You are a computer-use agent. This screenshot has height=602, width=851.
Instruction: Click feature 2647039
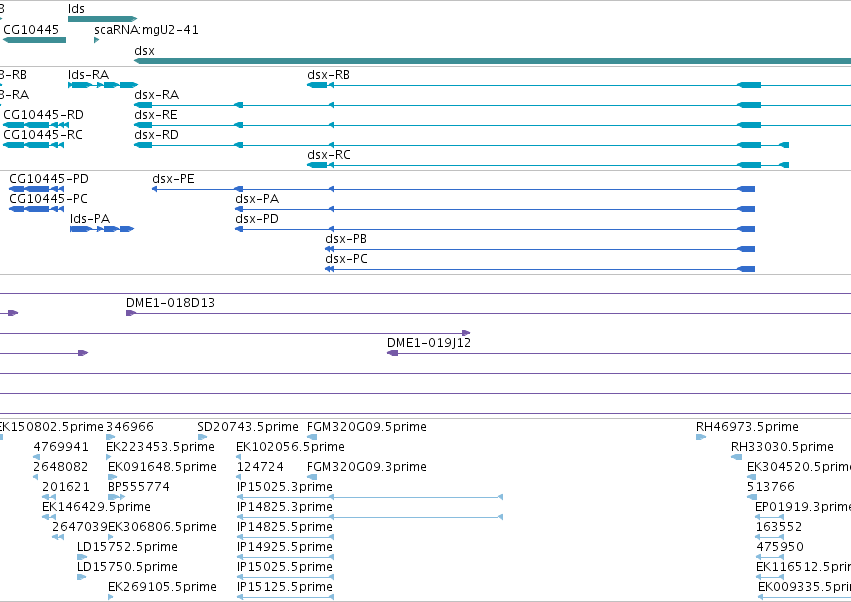[x=58, y=537]
